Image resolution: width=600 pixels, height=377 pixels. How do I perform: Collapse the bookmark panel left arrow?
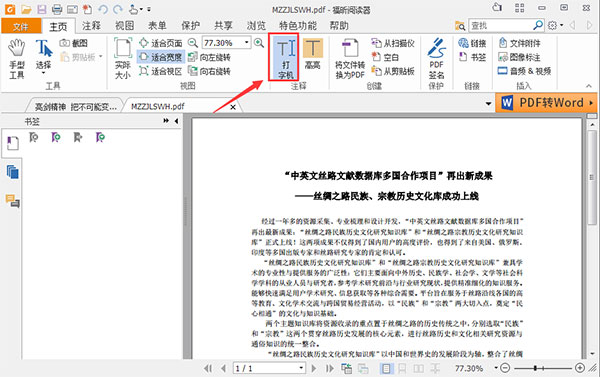pos(176,121)
